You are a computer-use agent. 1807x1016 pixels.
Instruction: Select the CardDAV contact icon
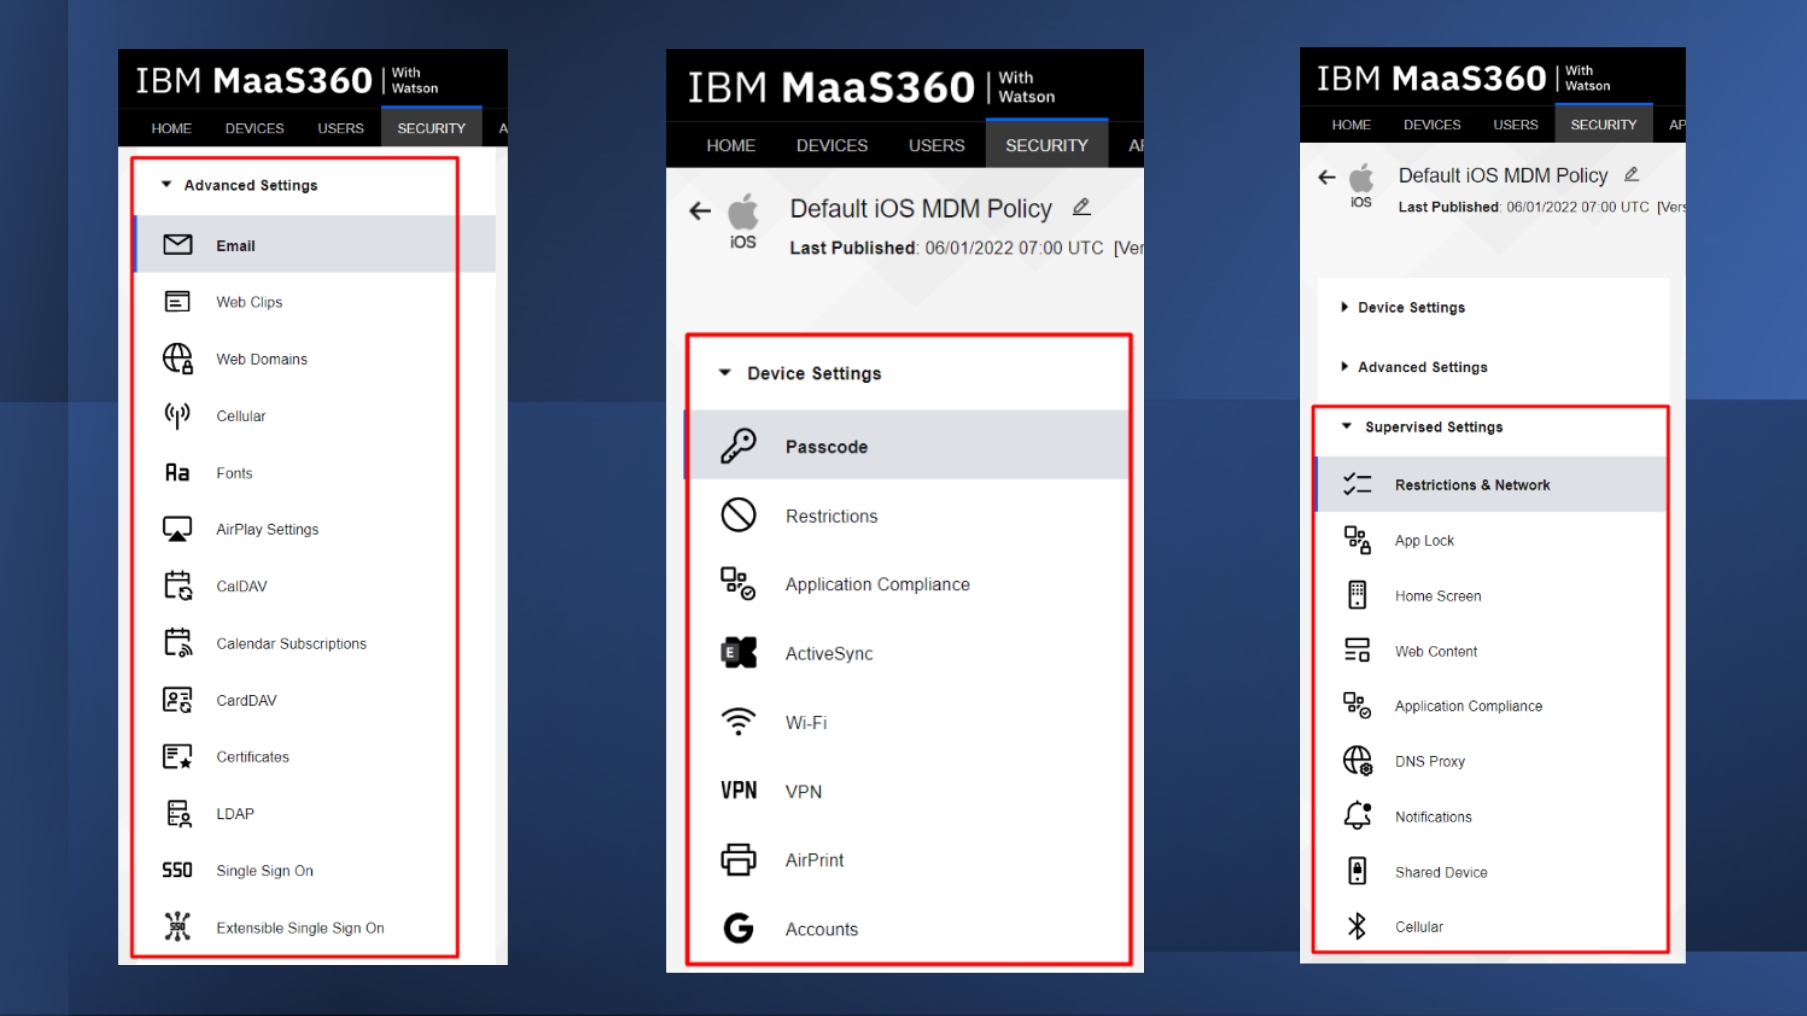[x=177, y=699]
